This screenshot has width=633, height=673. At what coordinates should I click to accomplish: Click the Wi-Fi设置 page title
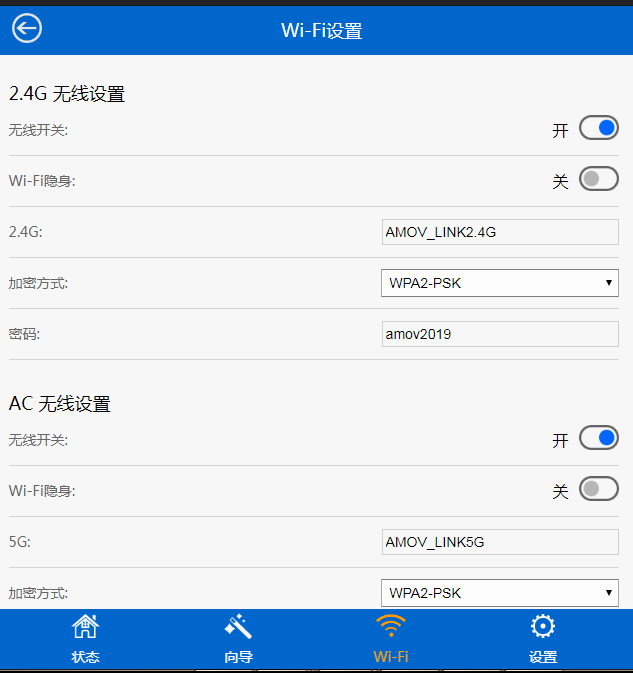(x=322, y=31)
